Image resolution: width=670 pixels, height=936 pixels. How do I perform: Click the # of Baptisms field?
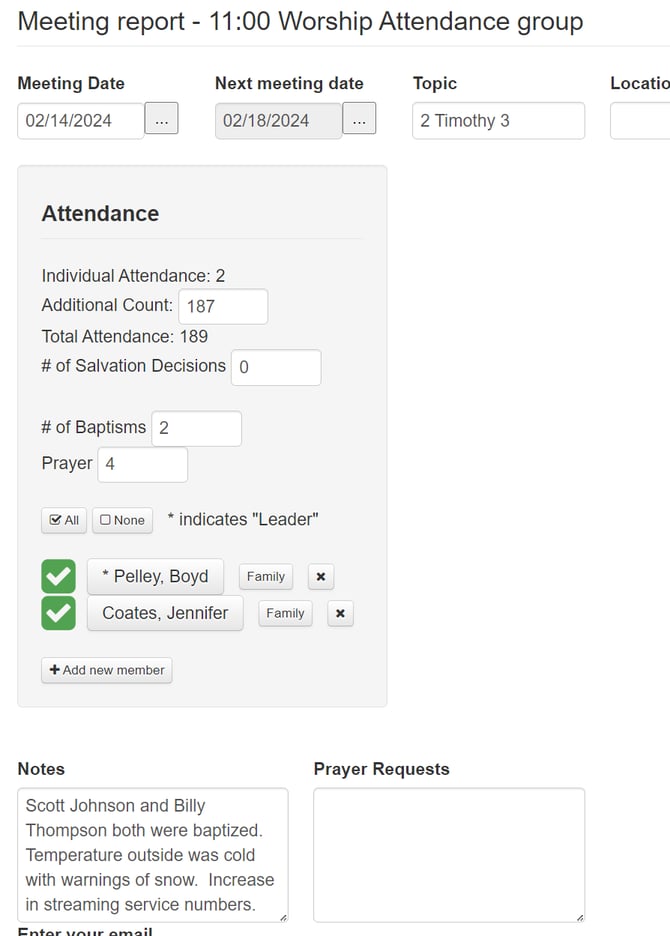196,428
